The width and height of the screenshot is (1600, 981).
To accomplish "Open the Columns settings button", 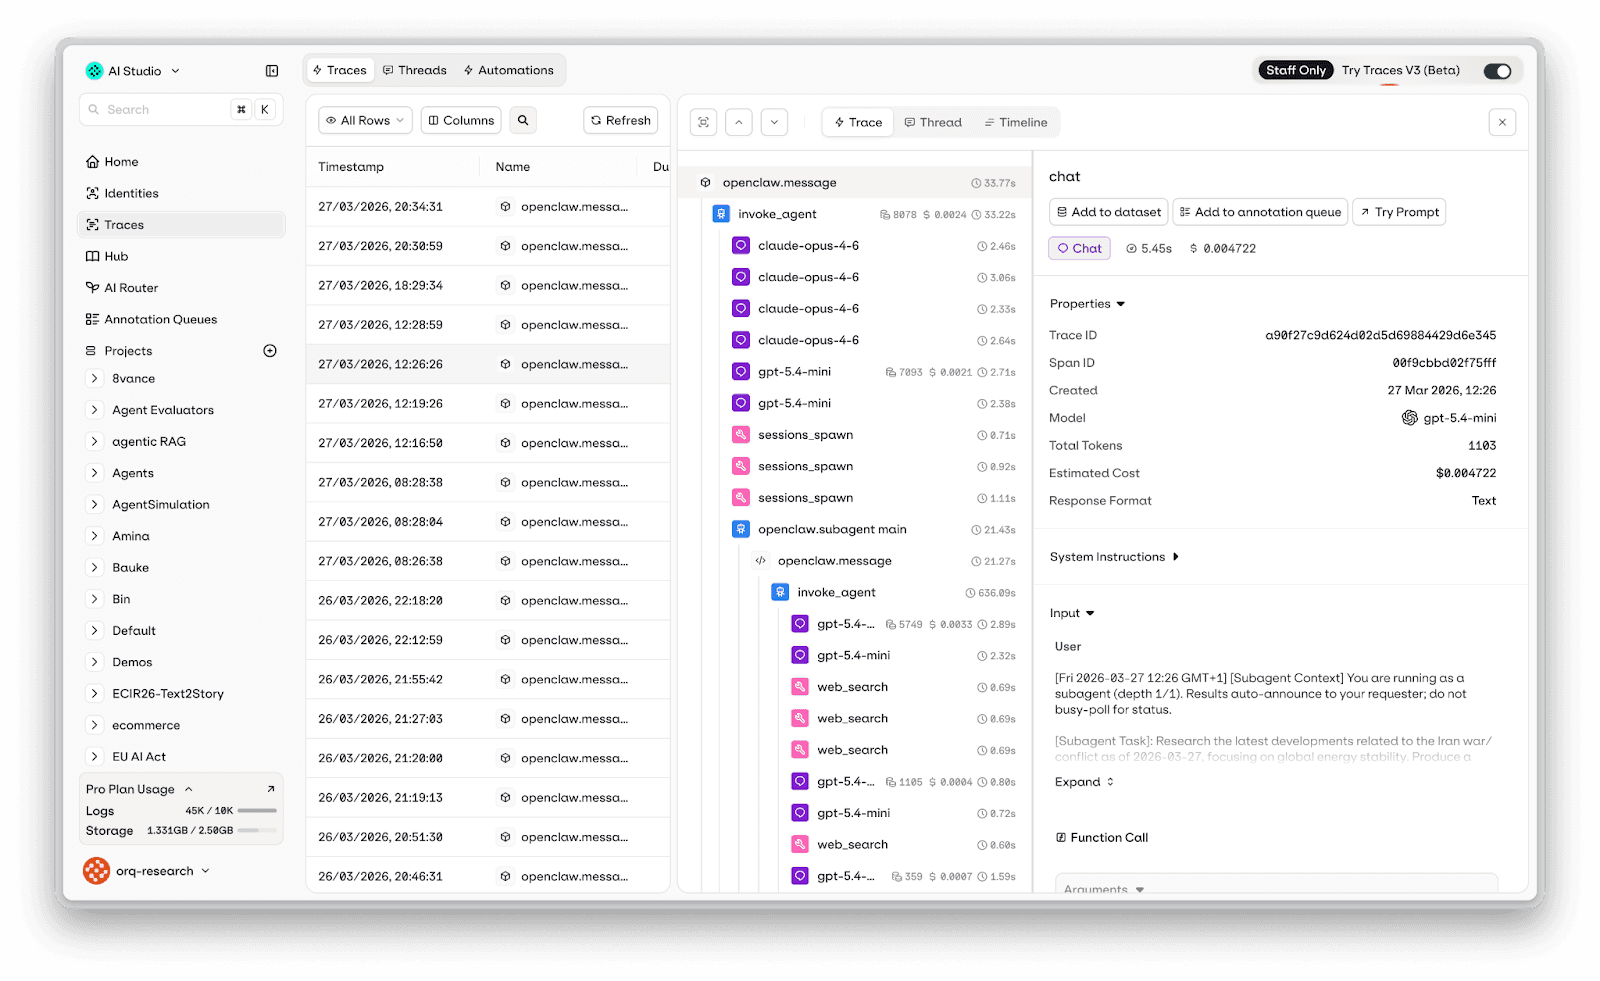I will pos(461,120).
